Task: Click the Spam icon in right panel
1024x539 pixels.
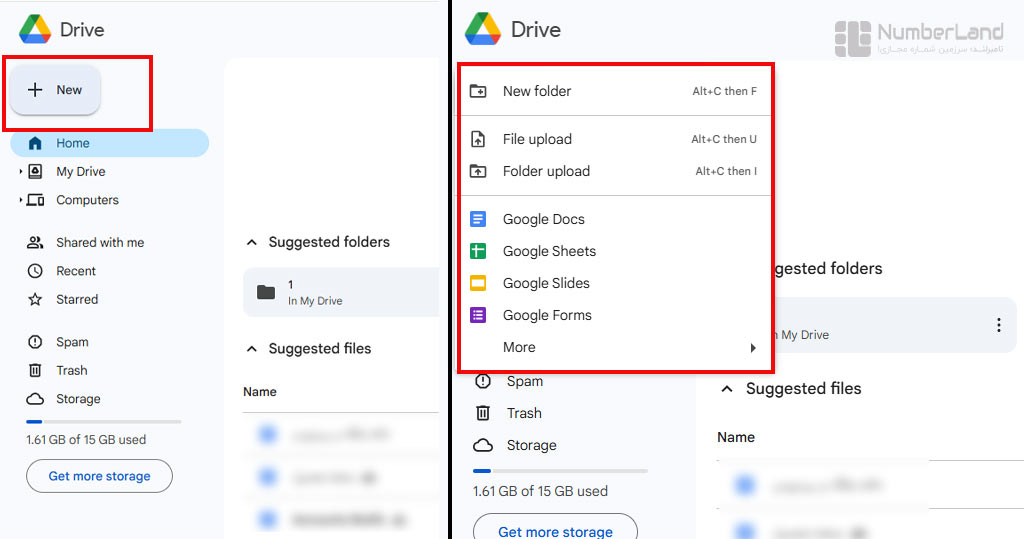Action: tap(483, 381)
